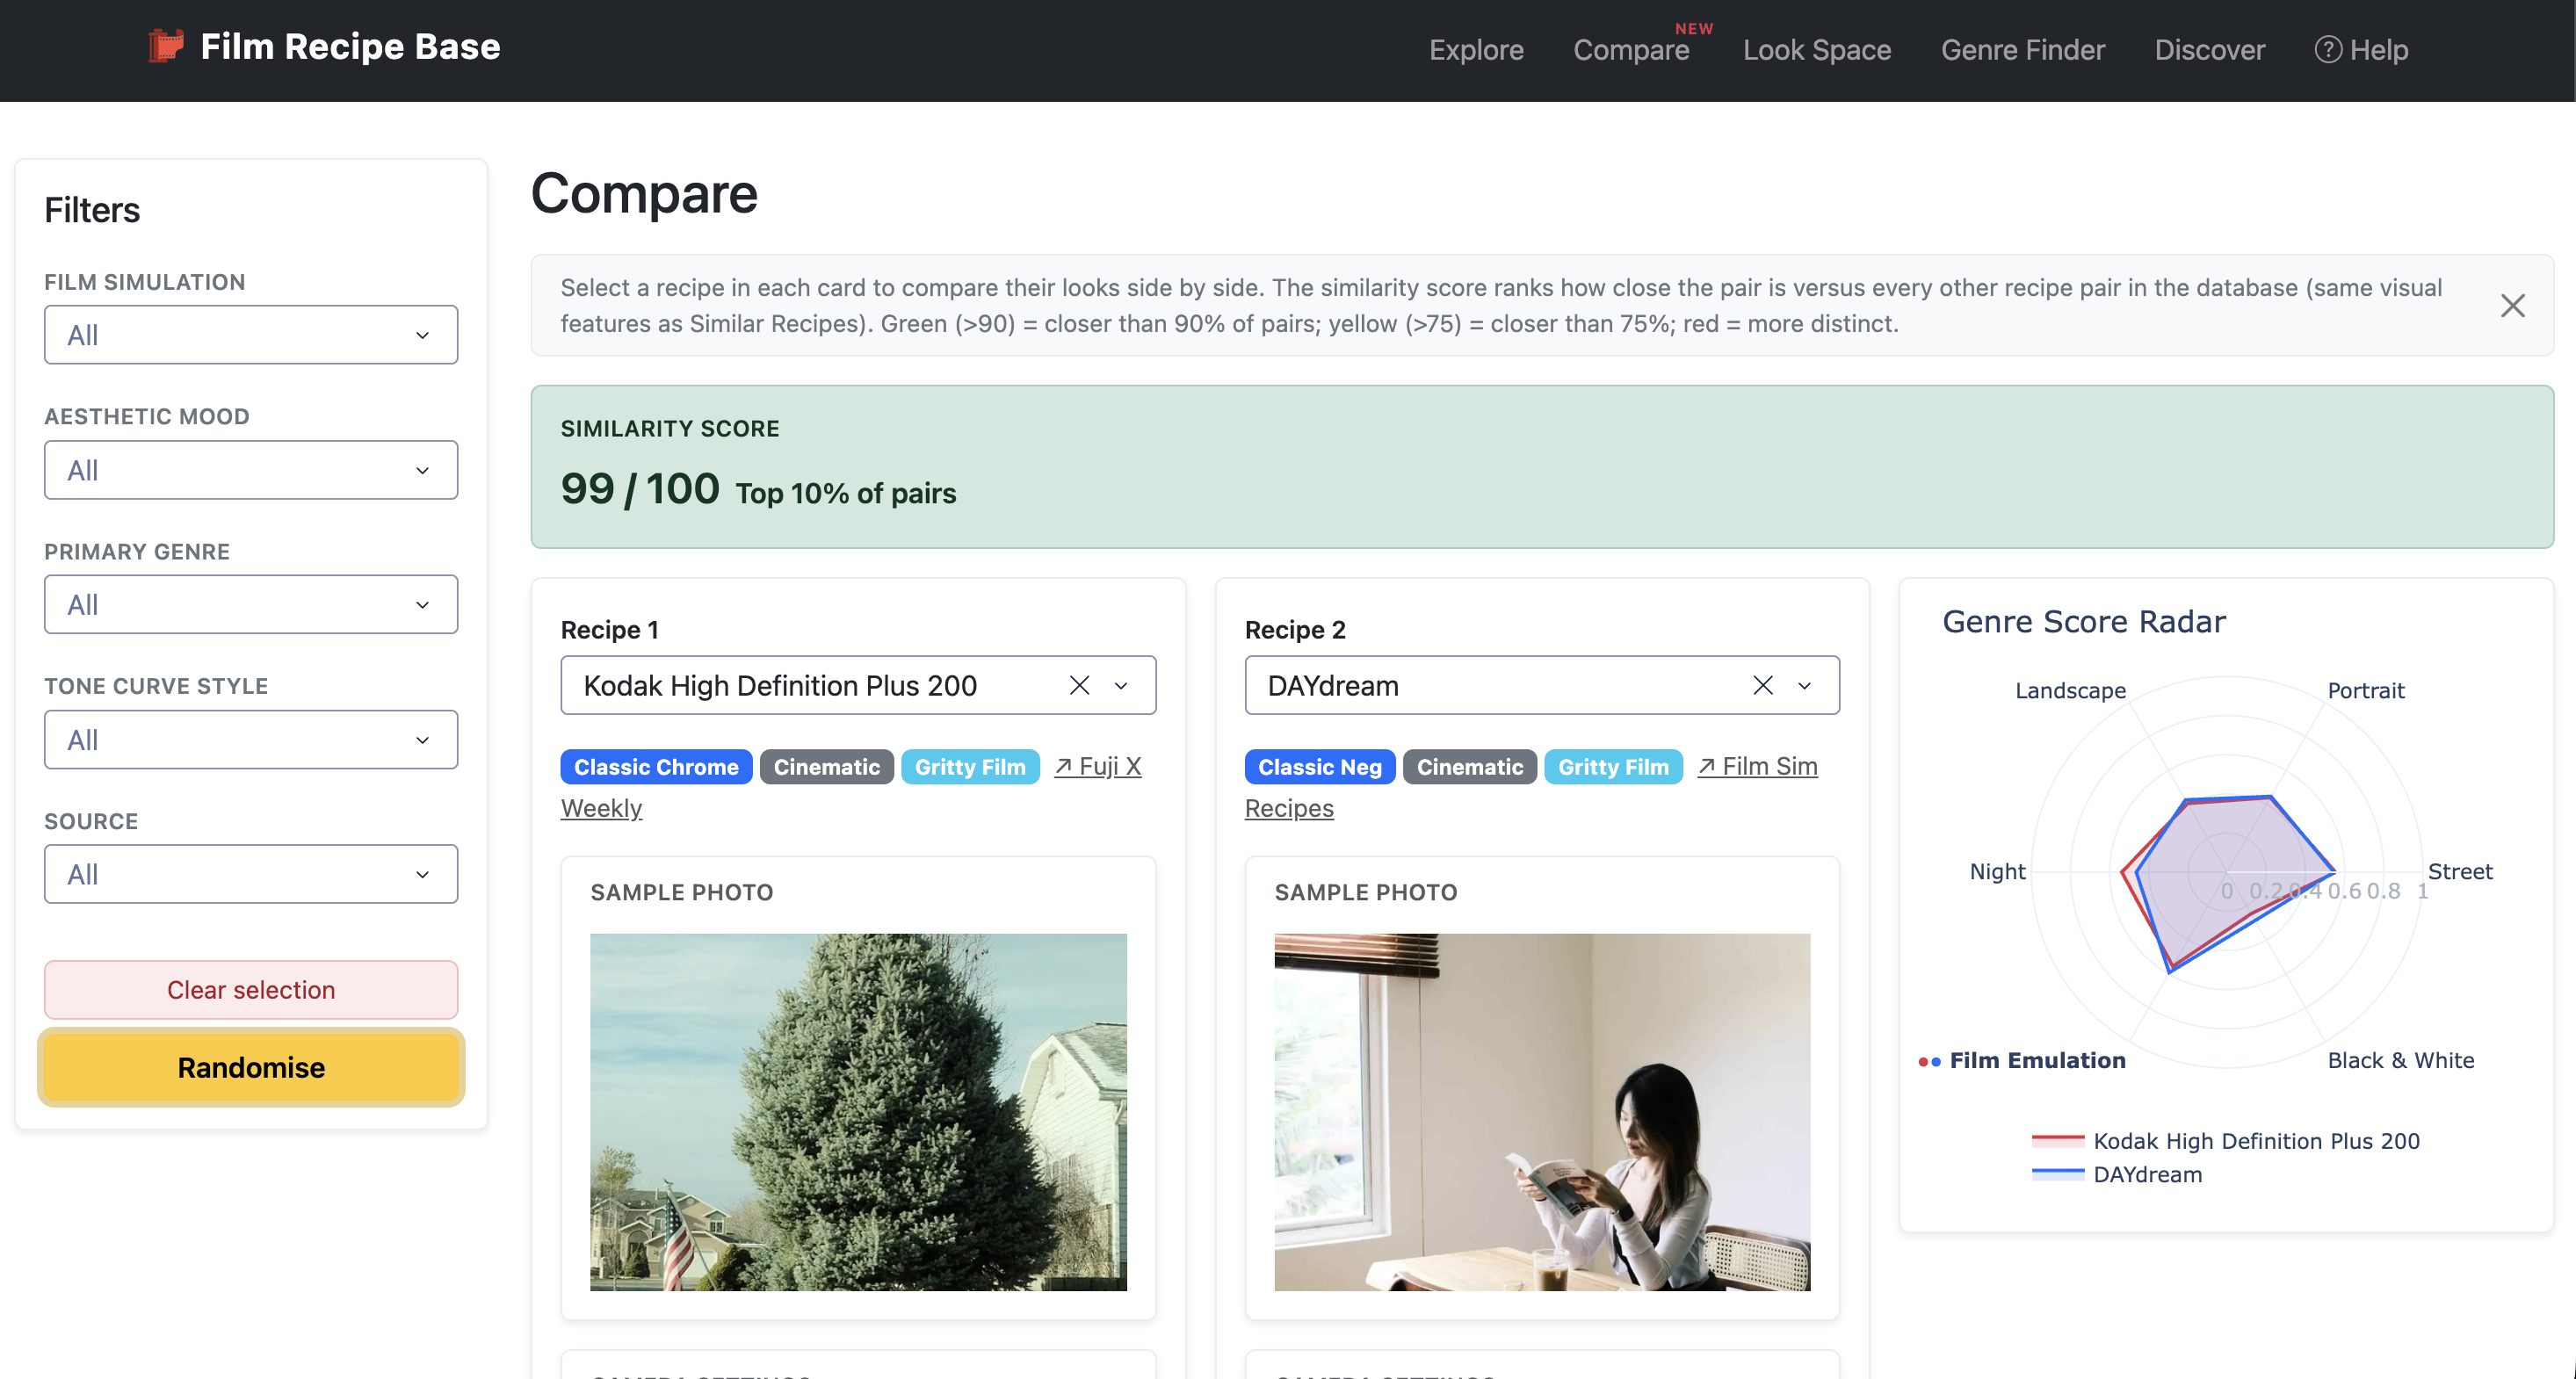The width and height of the screenshot is (2576, 1379).
Task: Go to the Explore page
Action: click(x=1476, y=49)
